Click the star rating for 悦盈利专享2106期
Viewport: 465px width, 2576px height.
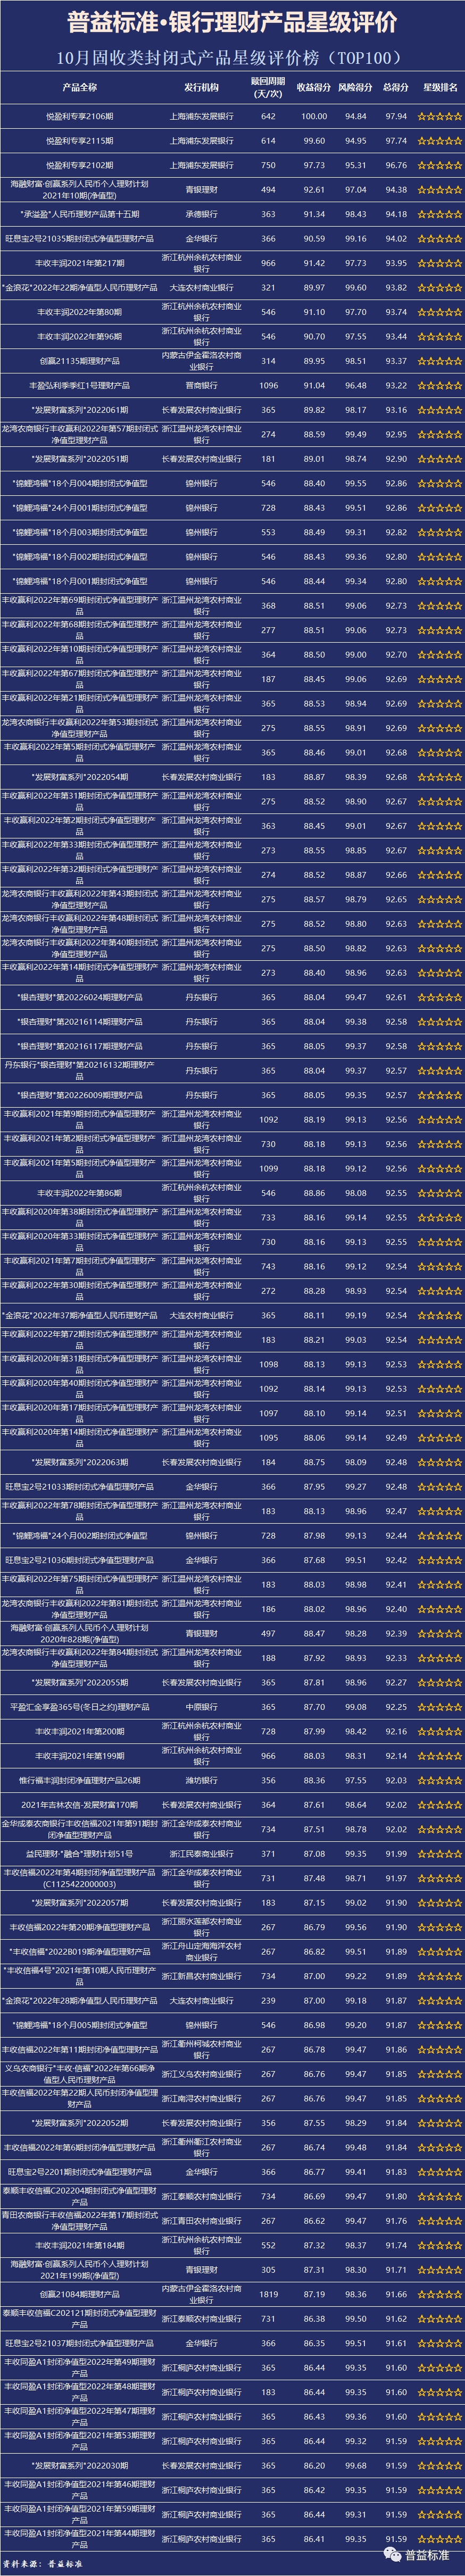pos(439,116)
